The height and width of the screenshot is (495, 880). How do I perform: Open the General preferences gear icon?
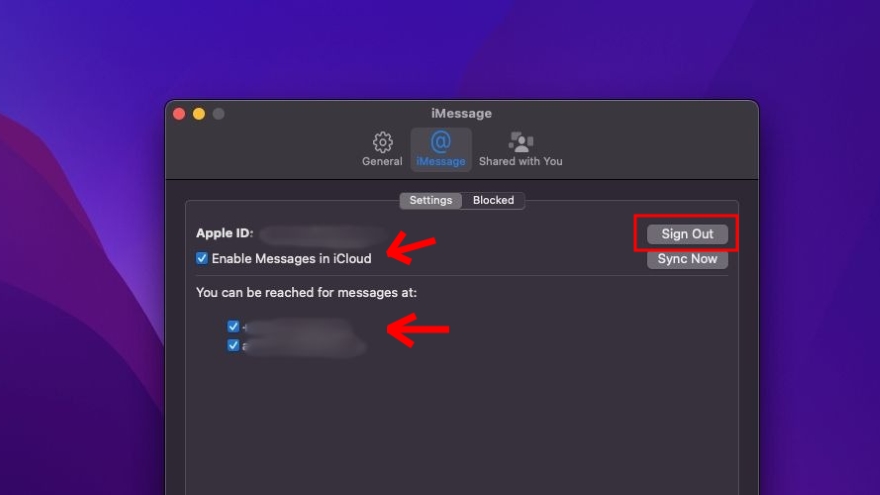point(382,143)
